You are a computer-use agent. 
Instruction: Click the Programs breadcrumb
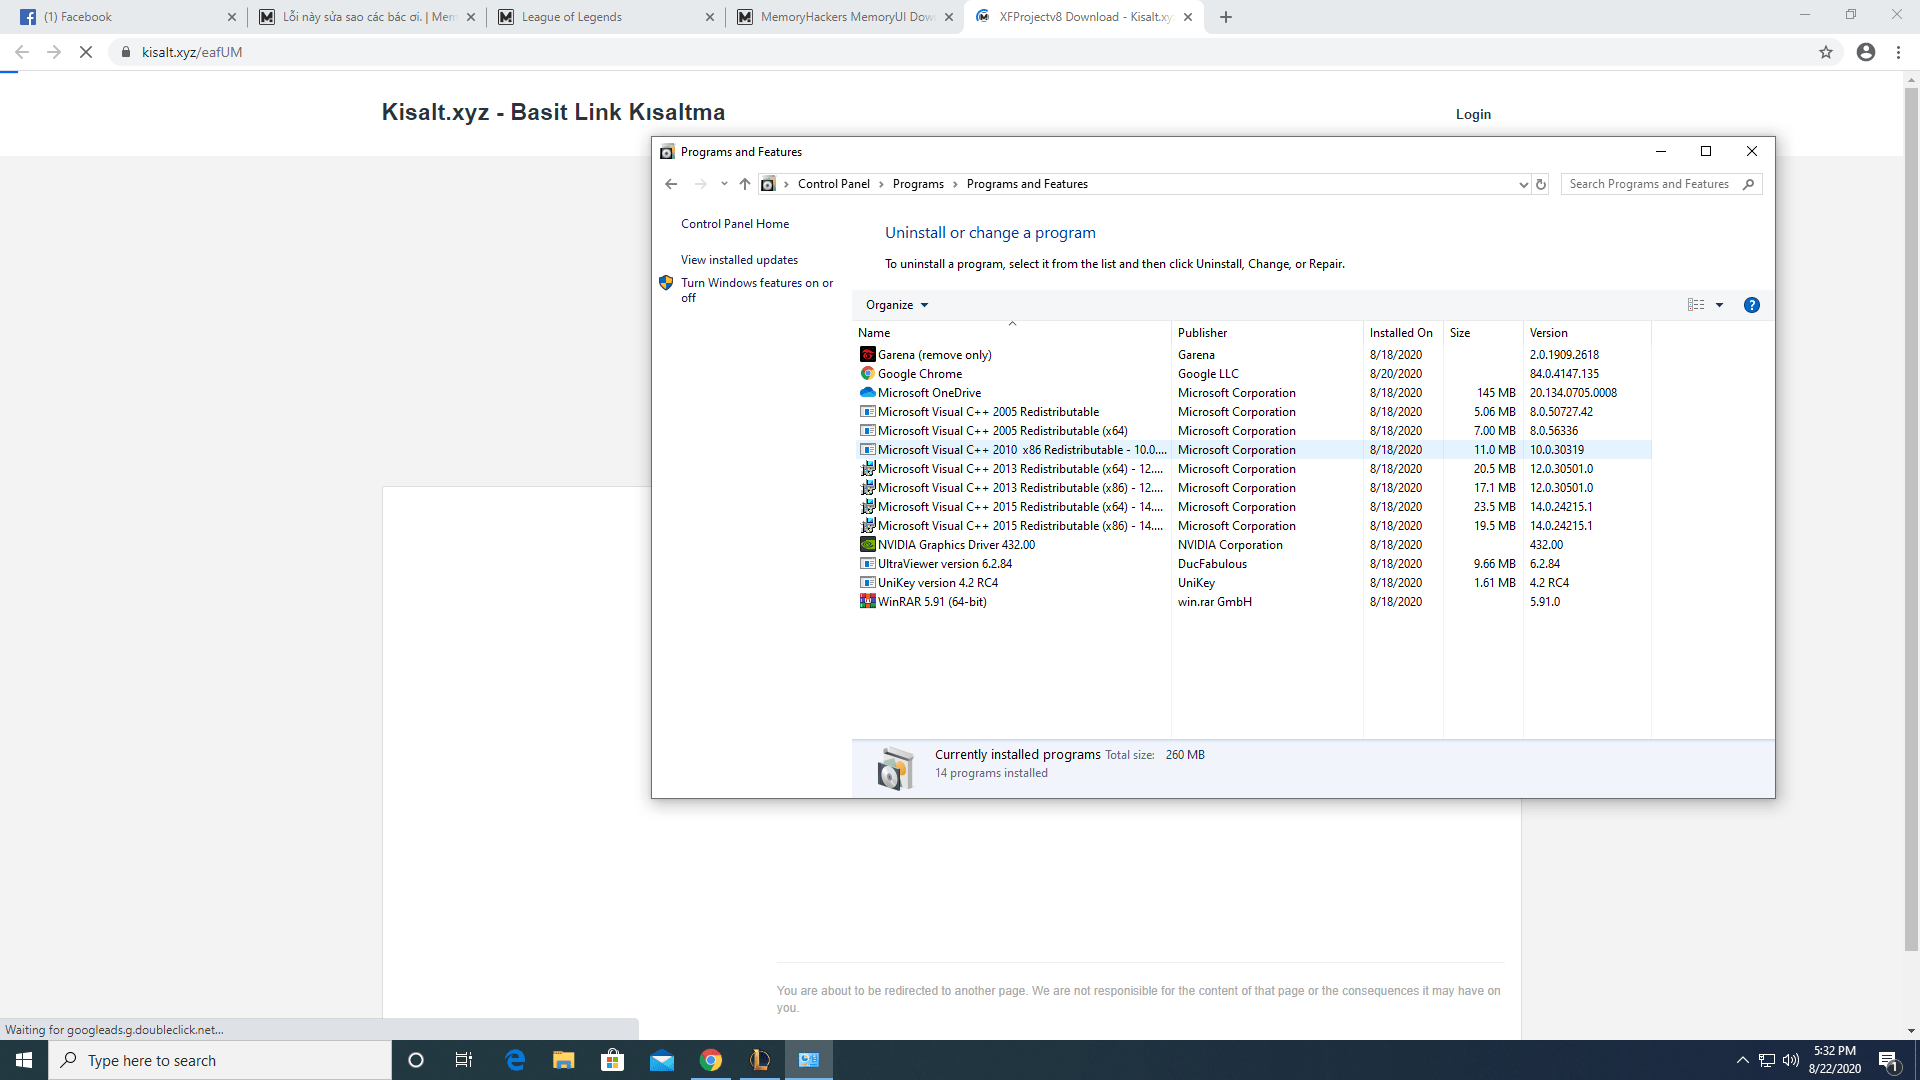(x=918, y=184)
